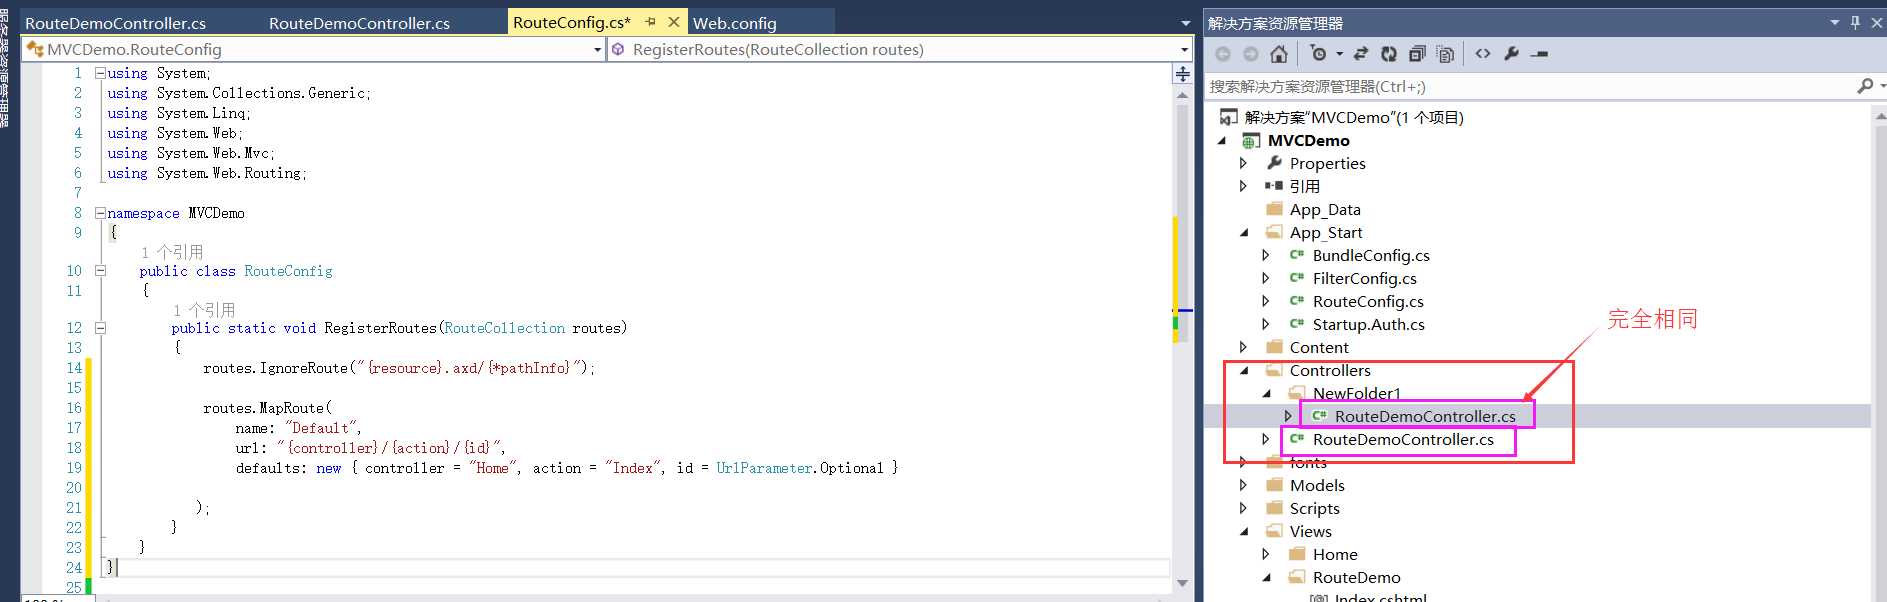The width and height of the screenshot is (1887, 602).
Task: Select RouteConfig.cs in Solution Explorer
Action: coord(1368,301)
